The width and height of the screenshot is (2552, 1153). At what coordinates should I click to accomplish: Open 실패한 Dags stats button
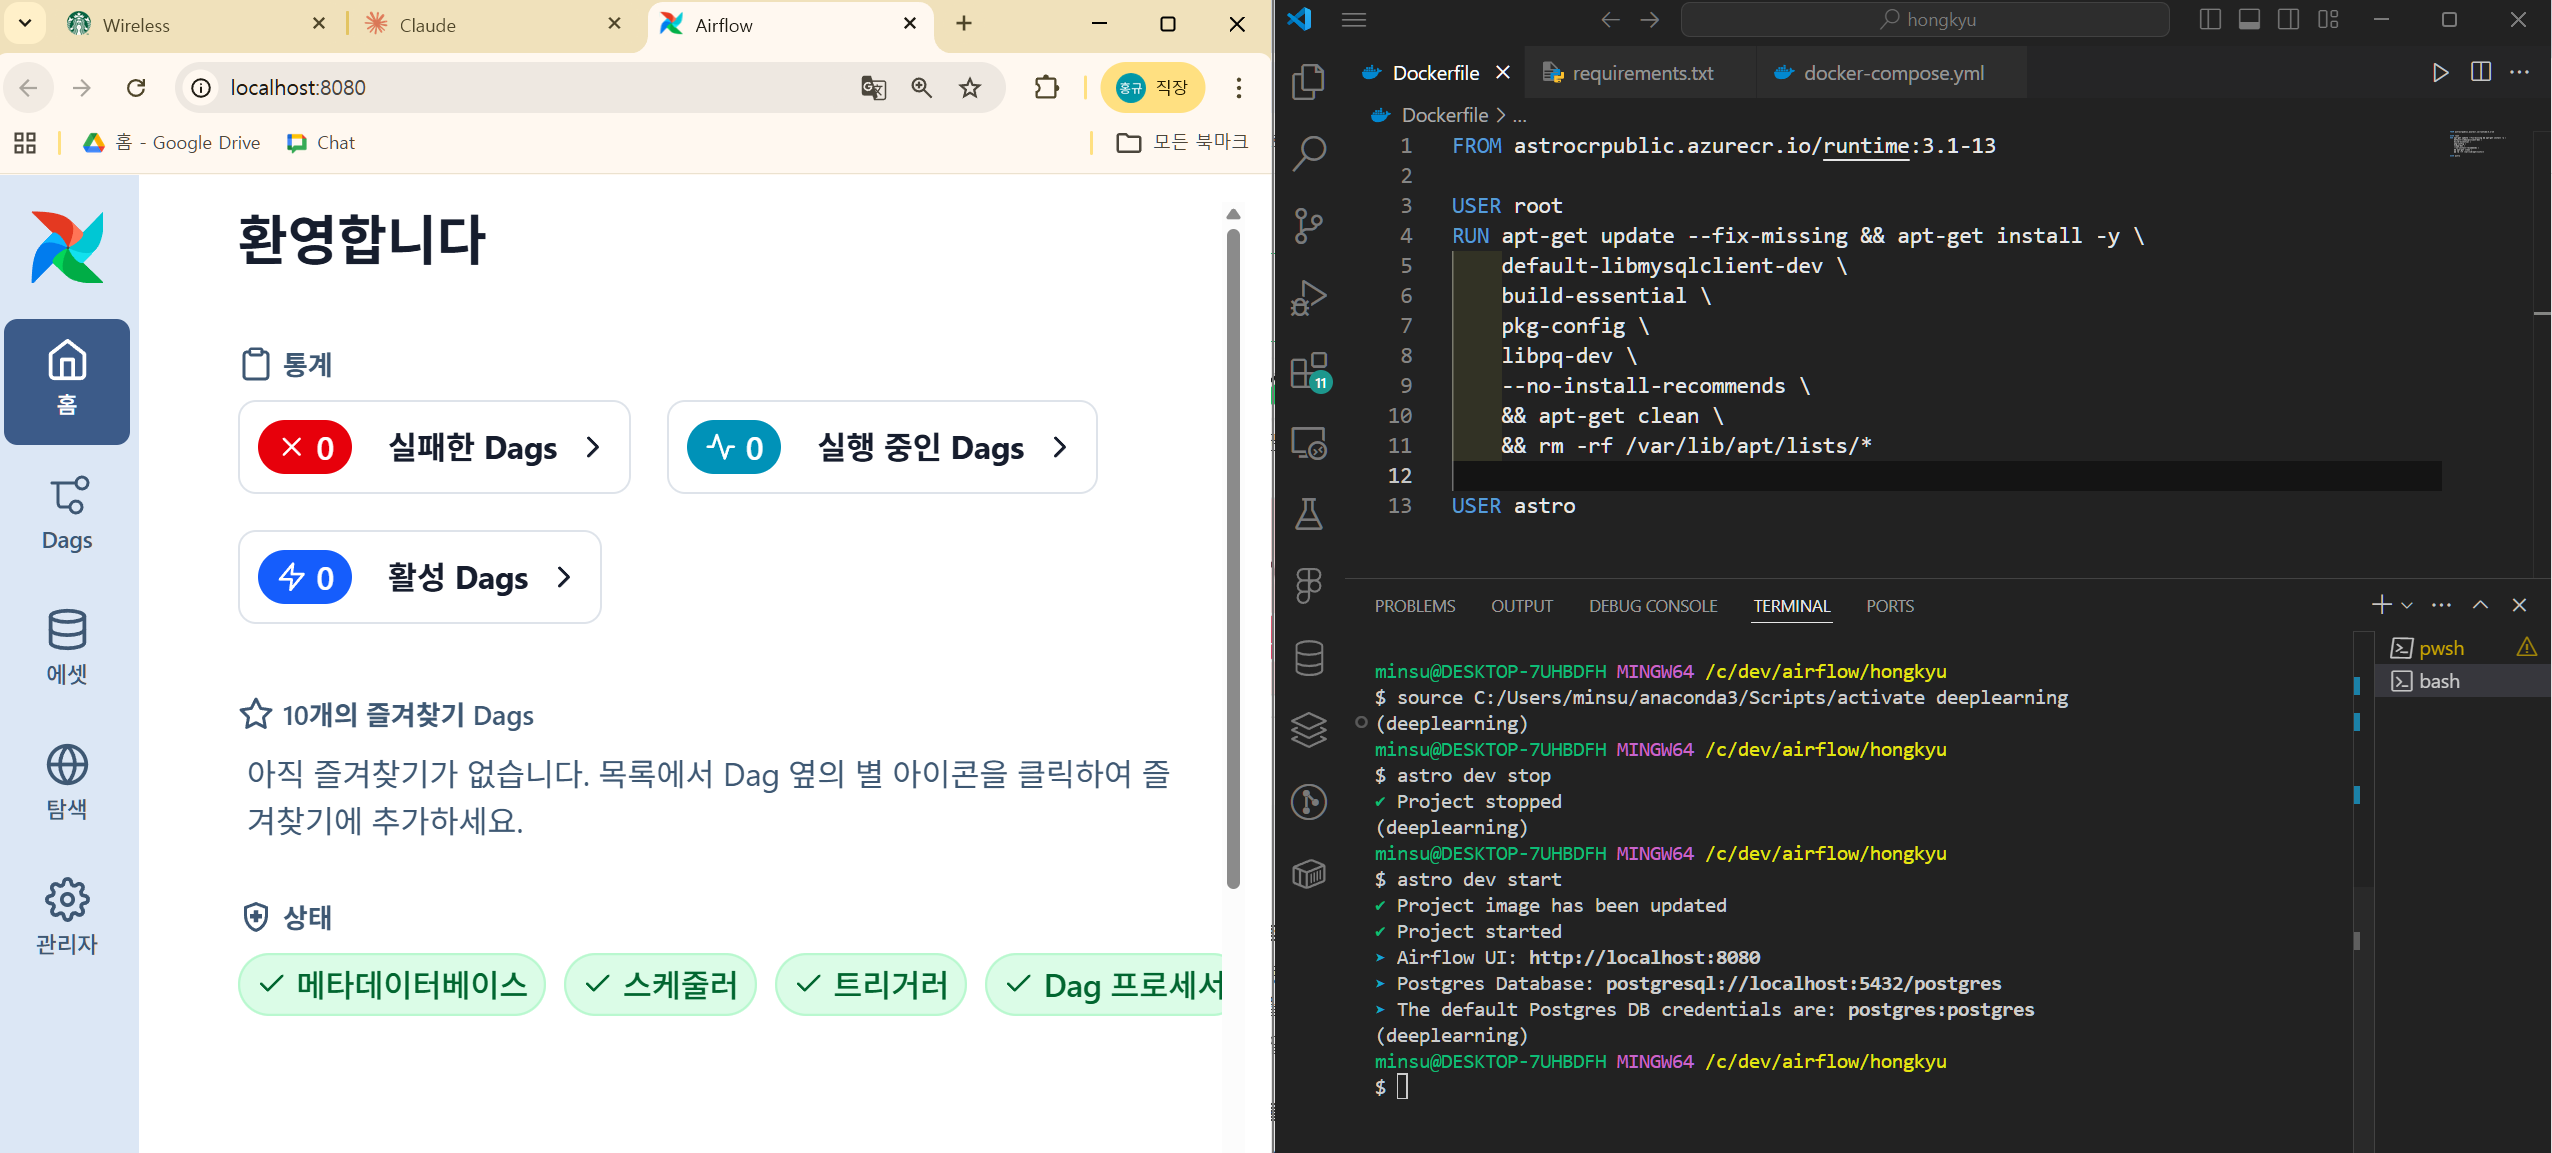tap(434, 447)
